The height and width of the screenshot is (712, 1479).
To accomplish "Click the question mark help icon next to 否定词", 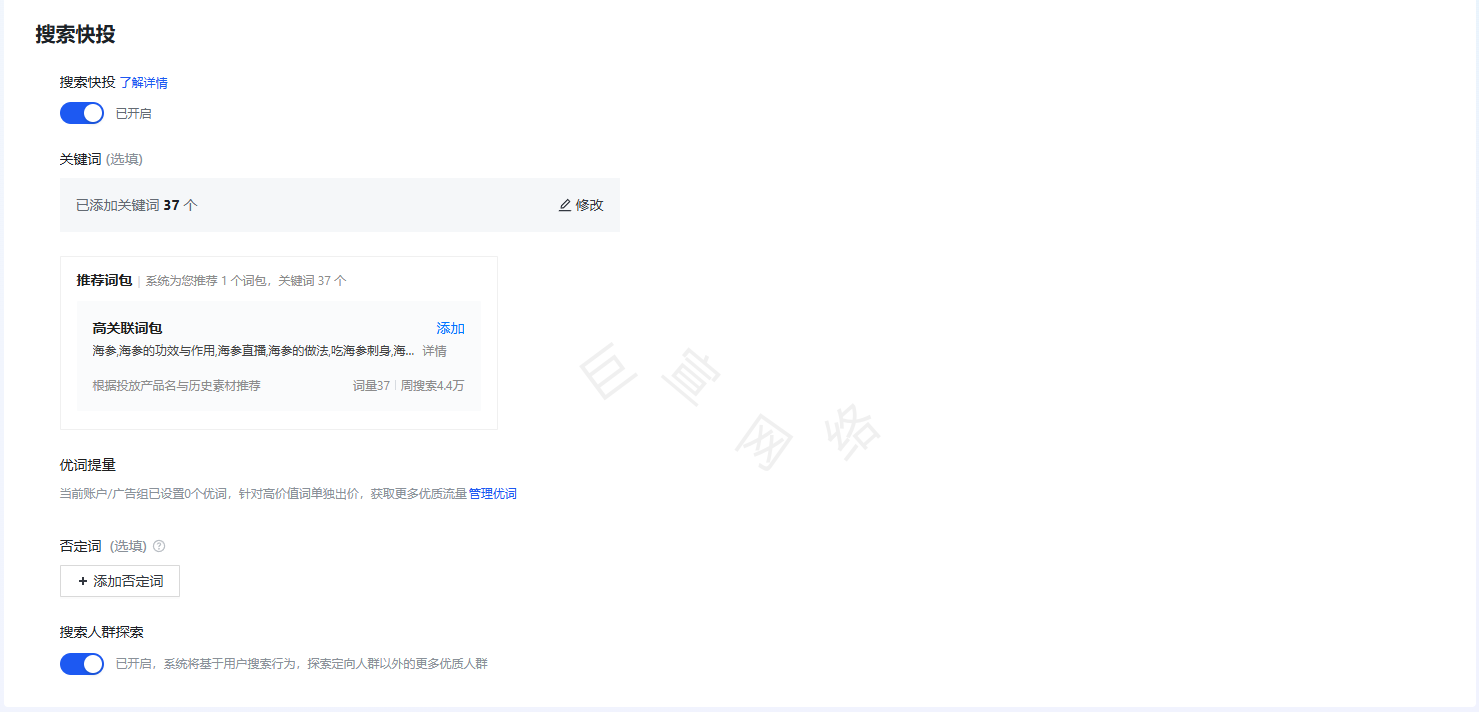I will tap(160, 546).
